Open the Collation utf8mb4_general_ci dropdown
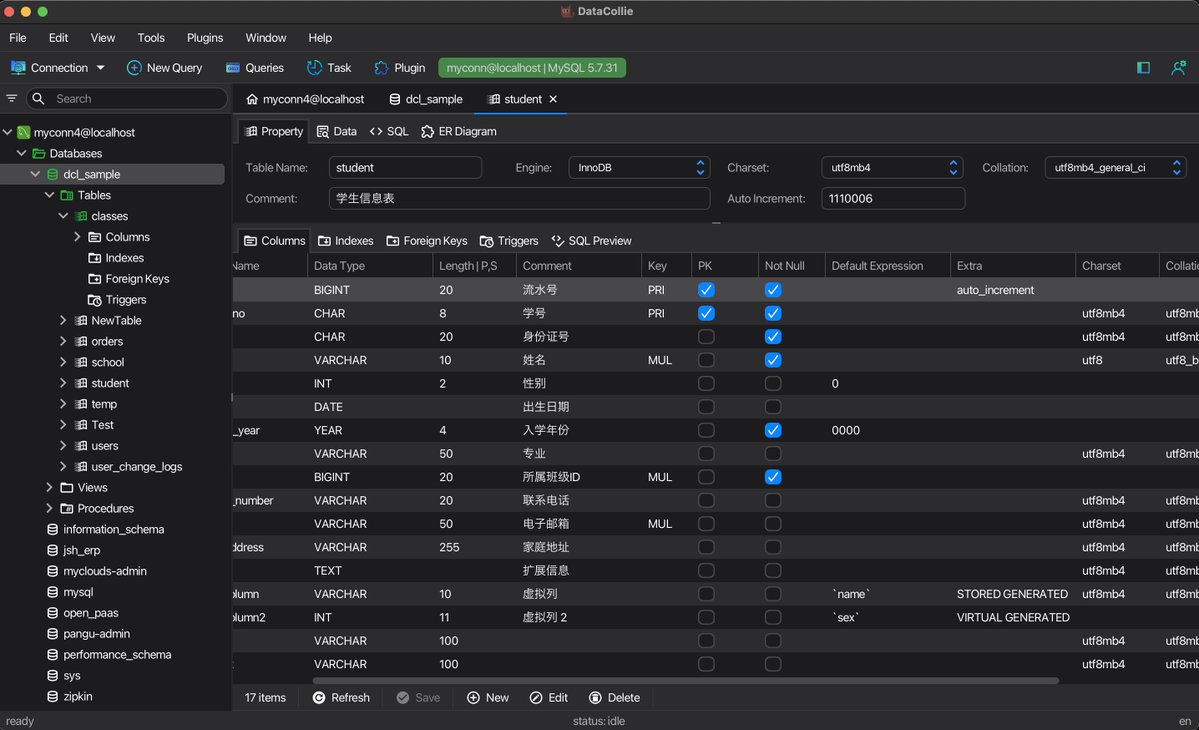The image size is (1199, 730). [1115, 167]
